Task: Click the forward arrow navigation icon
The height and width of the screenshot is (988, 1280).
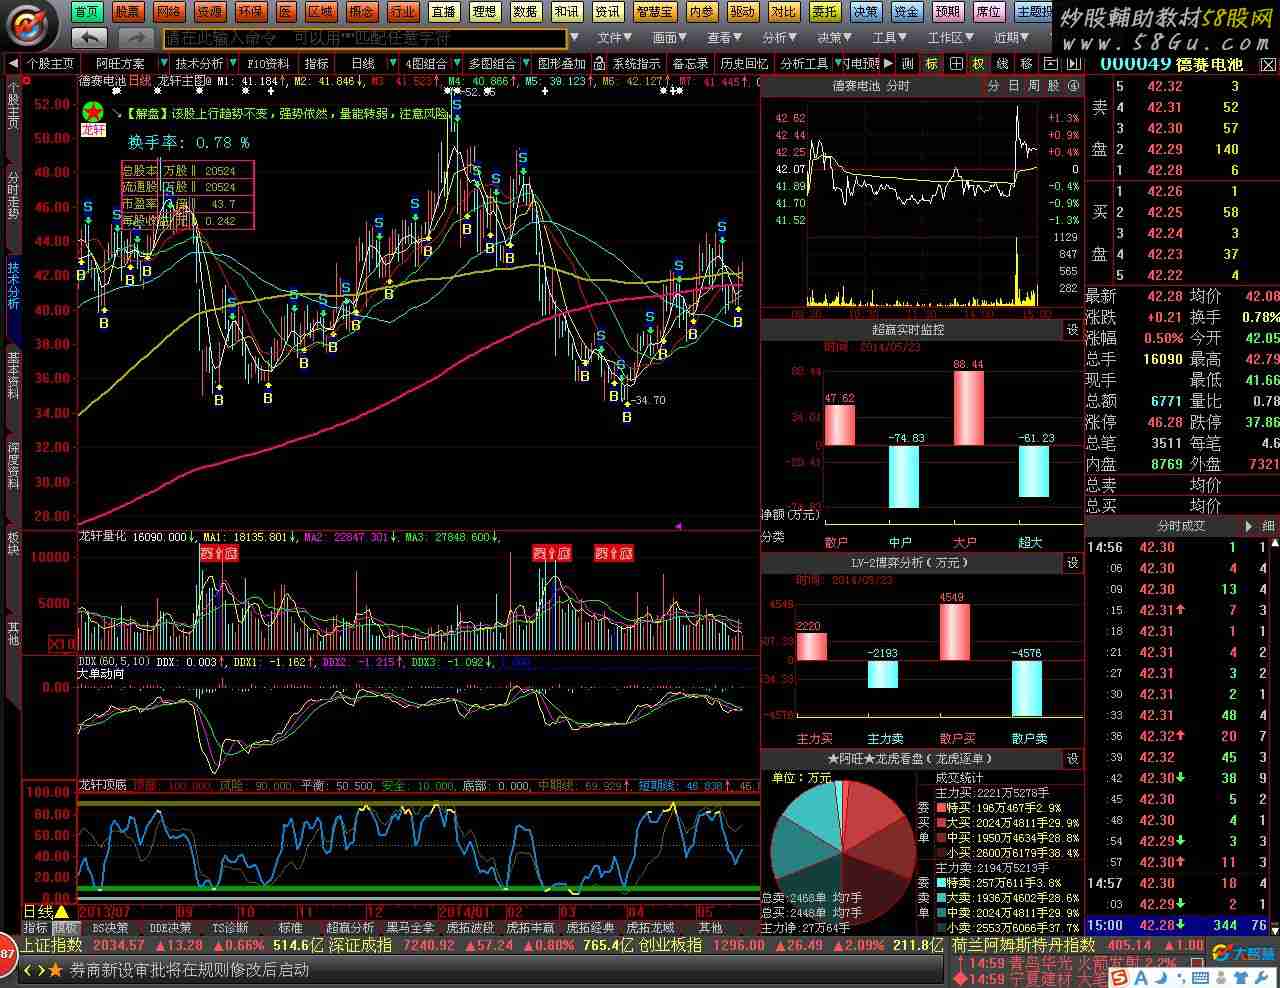Action: point(135,38)
